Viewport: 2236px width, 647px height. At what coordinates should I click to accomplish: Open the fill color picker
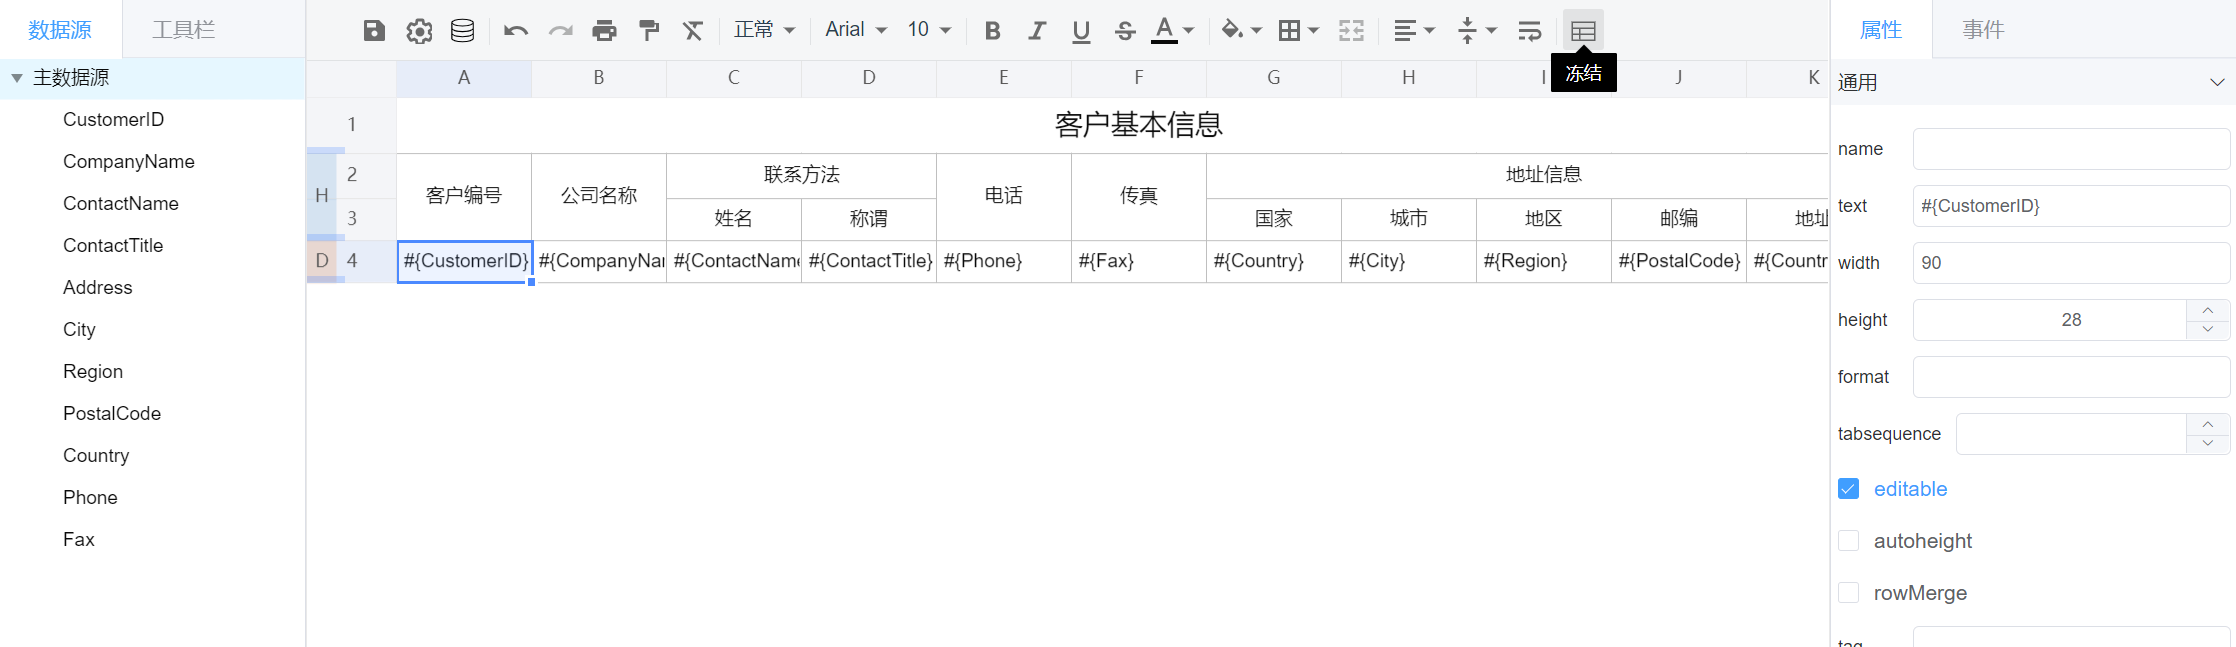coord(1241,31)
